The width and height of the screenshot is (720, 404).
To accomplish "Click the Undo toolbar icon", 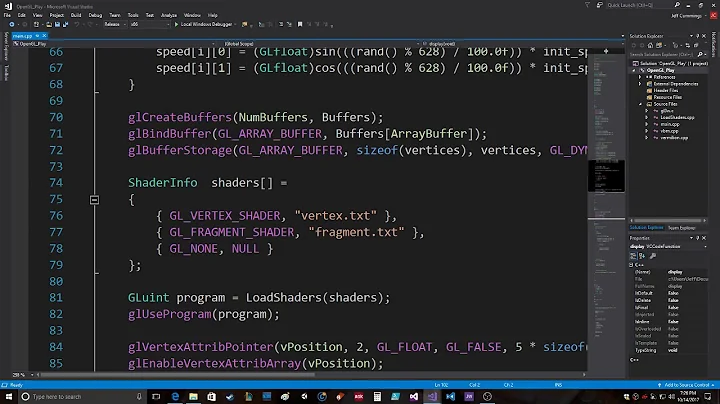I will pos(77,24).
